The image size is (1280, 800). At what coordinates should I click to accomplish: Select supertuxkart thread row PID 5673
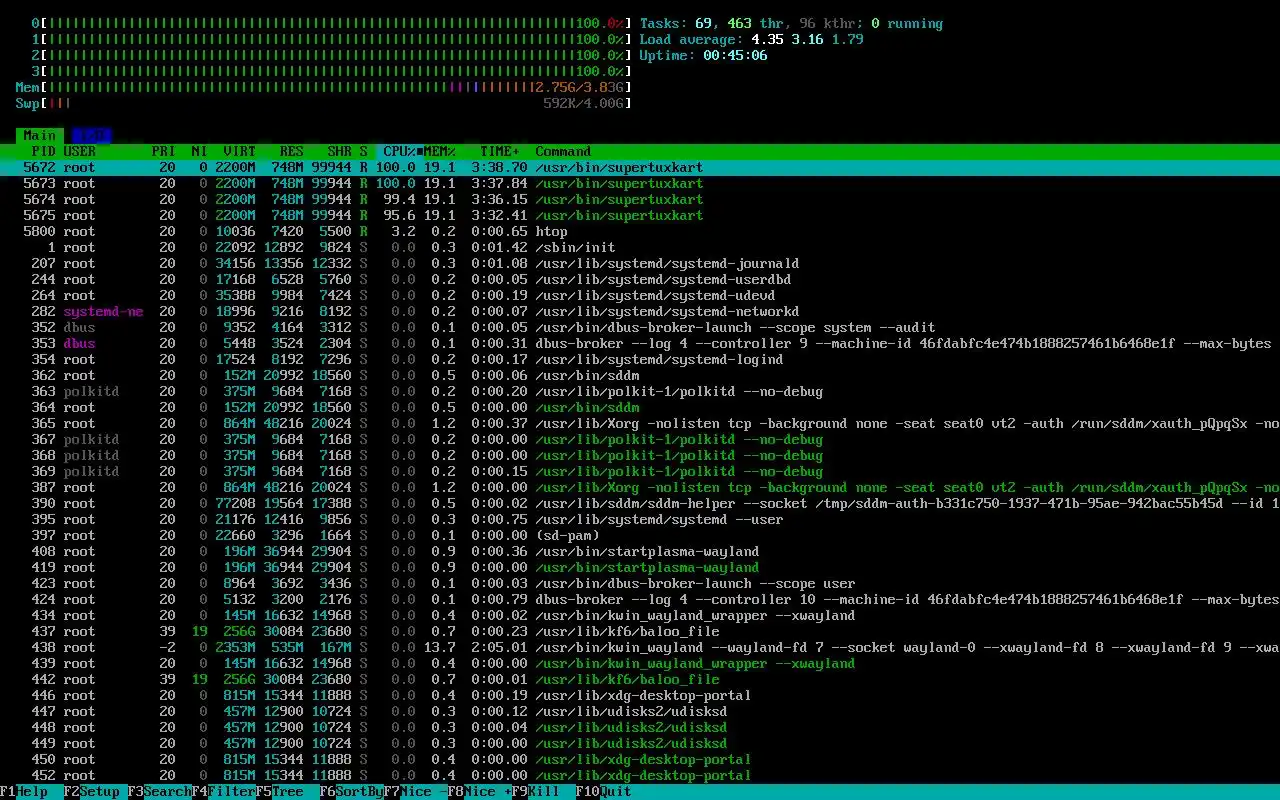[640, 183]
